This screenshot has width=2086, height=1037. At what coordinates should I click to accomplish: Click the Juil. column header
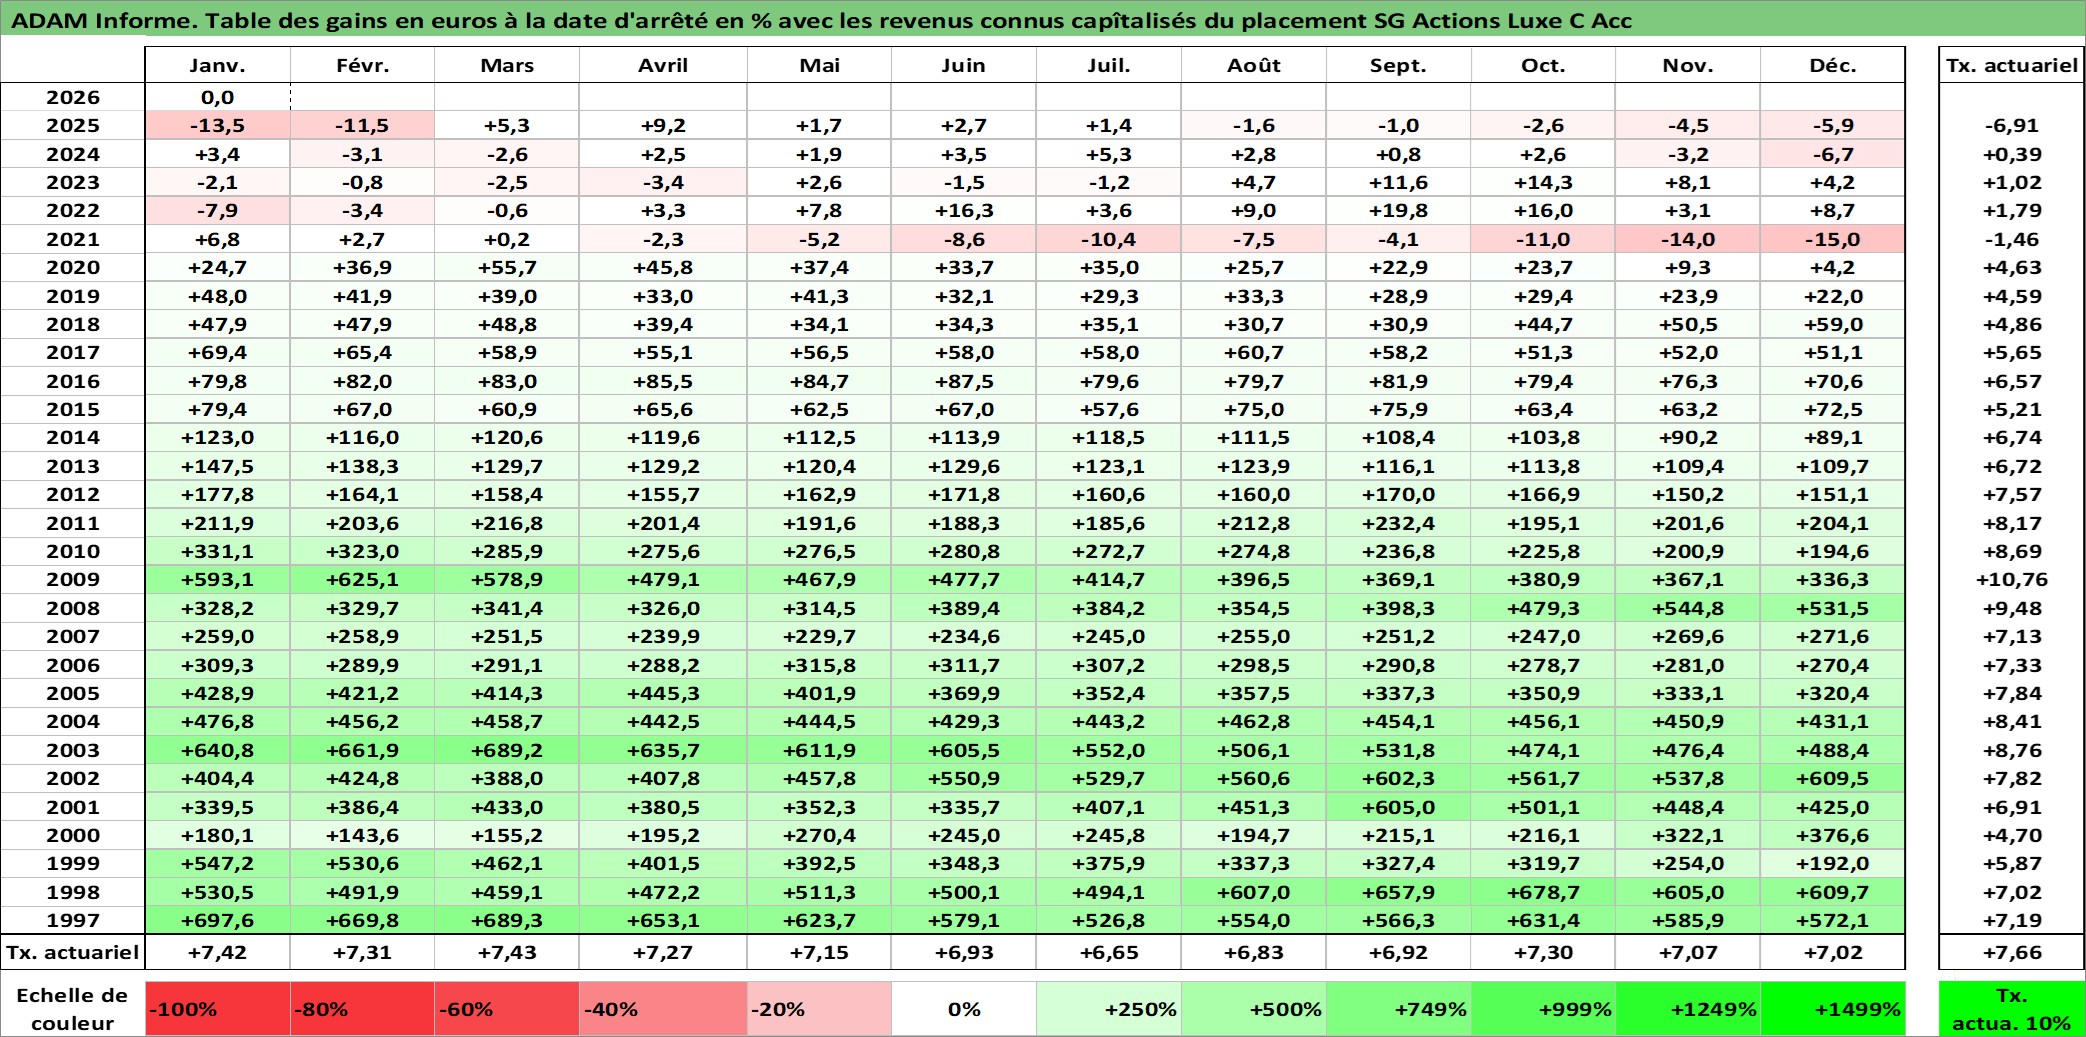pyautogui.click(x=1109, y=65)
